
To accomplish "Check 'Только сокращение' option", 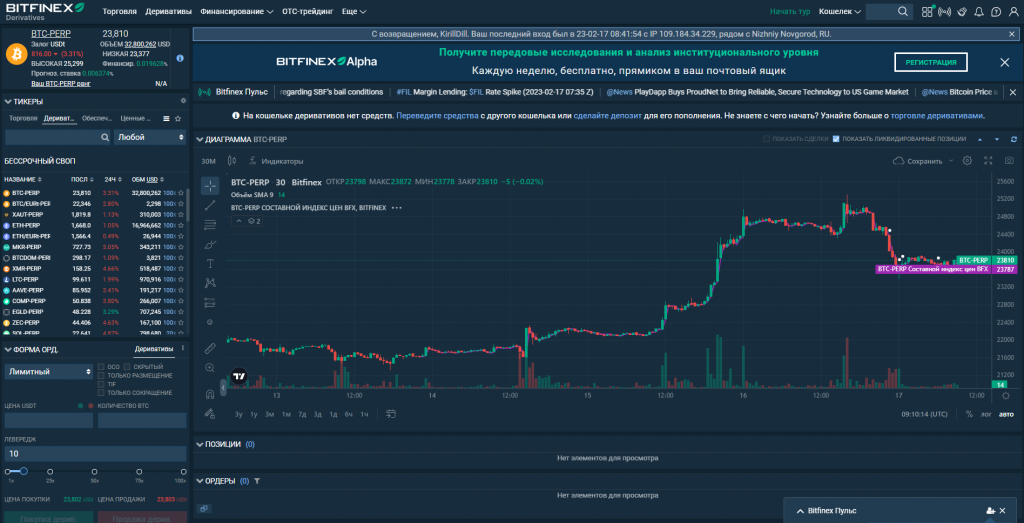I will 101,392.
